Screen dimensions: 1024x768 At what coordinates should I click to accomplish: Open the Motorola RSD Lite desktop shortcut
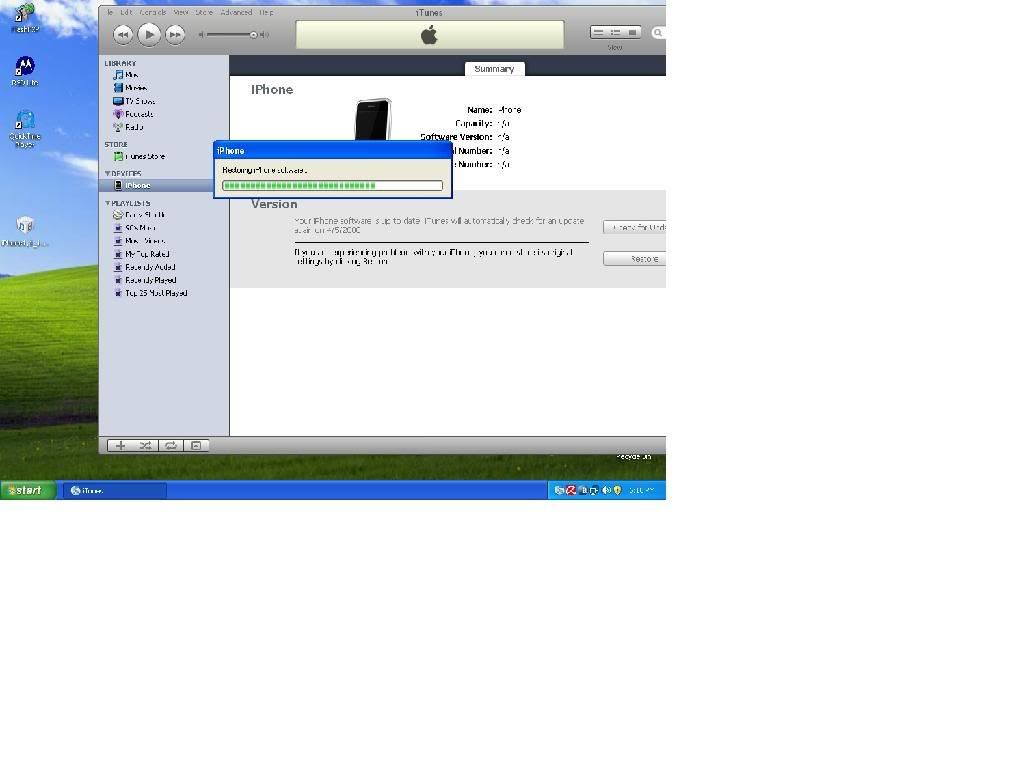point(25,71)
